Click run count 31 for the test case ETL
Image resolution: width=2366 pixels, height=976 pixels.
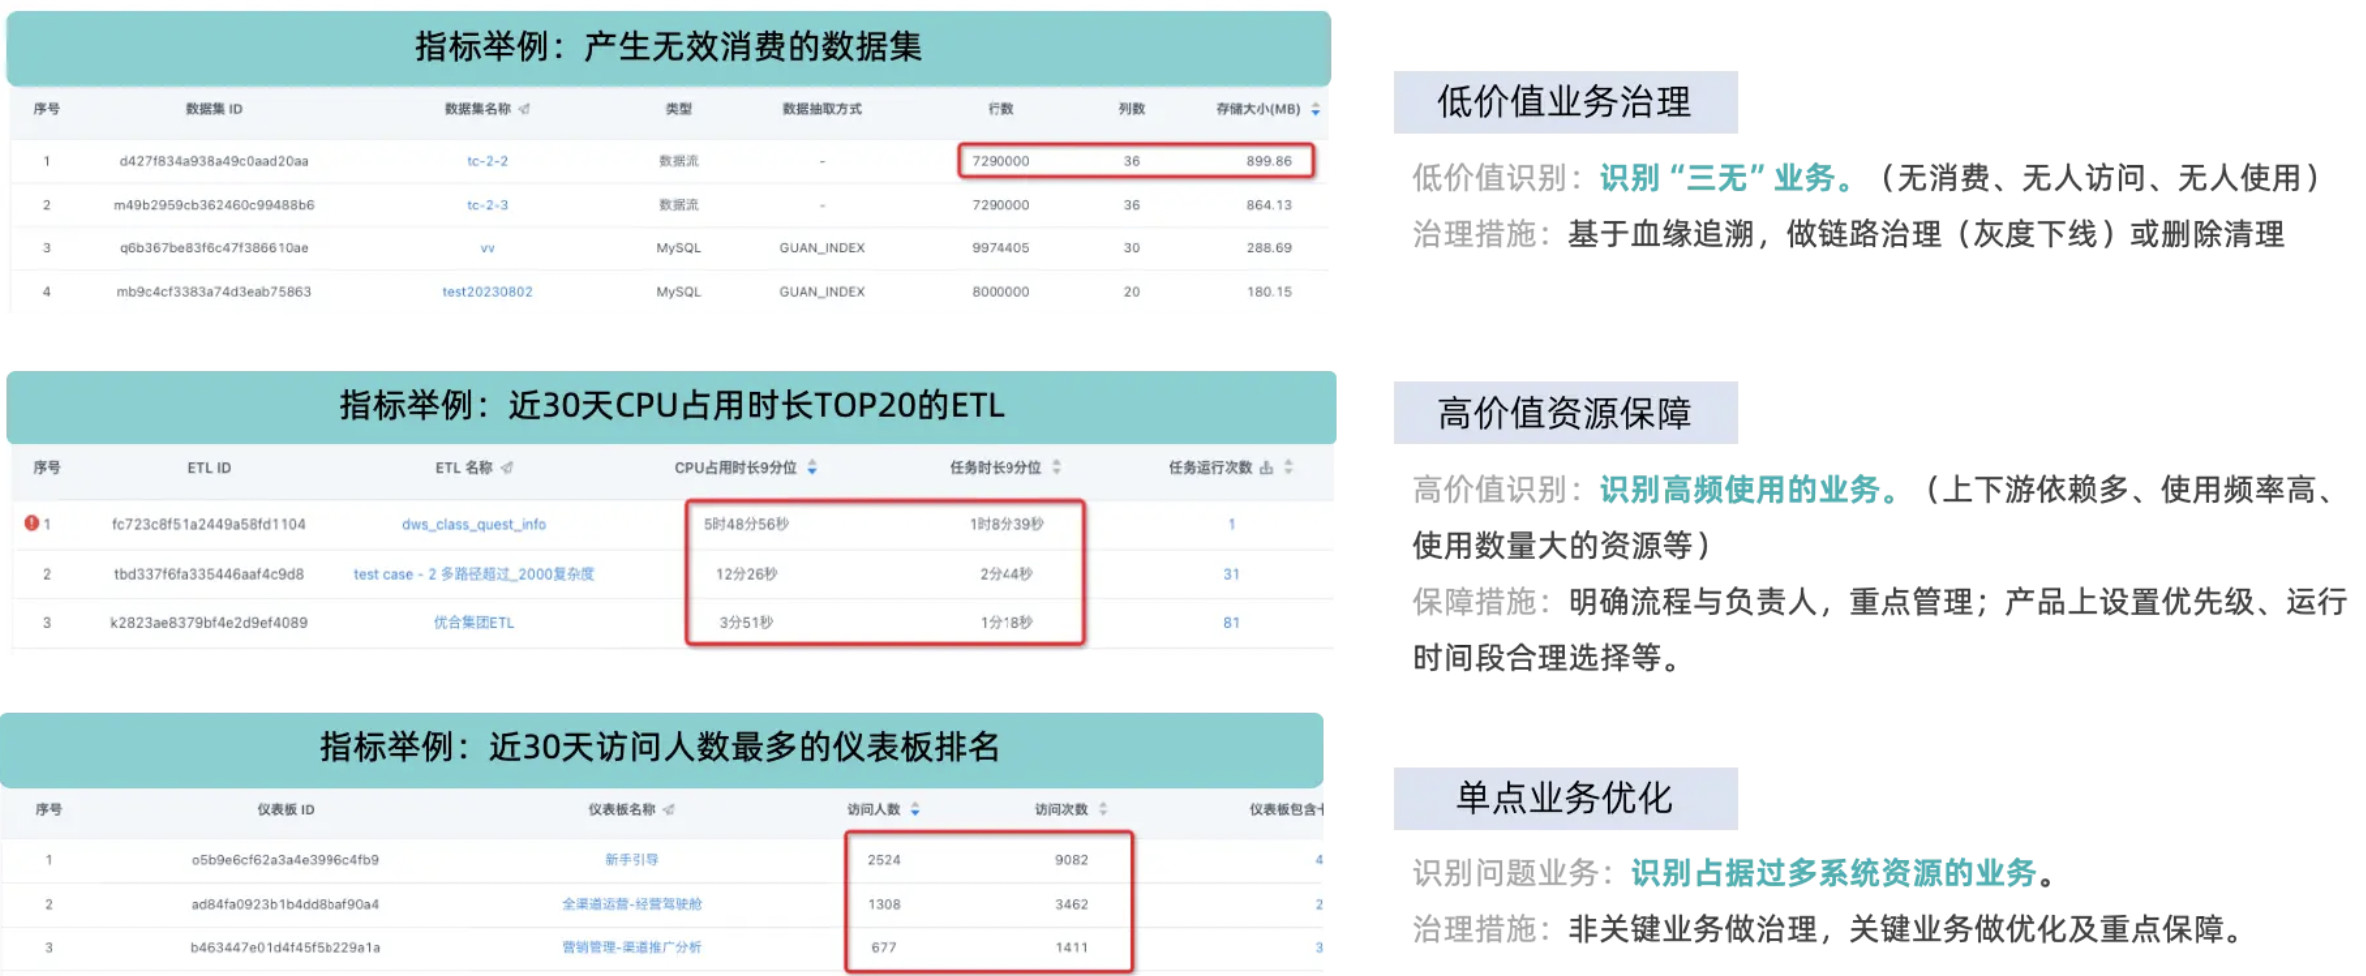[x=1231, y=574]
